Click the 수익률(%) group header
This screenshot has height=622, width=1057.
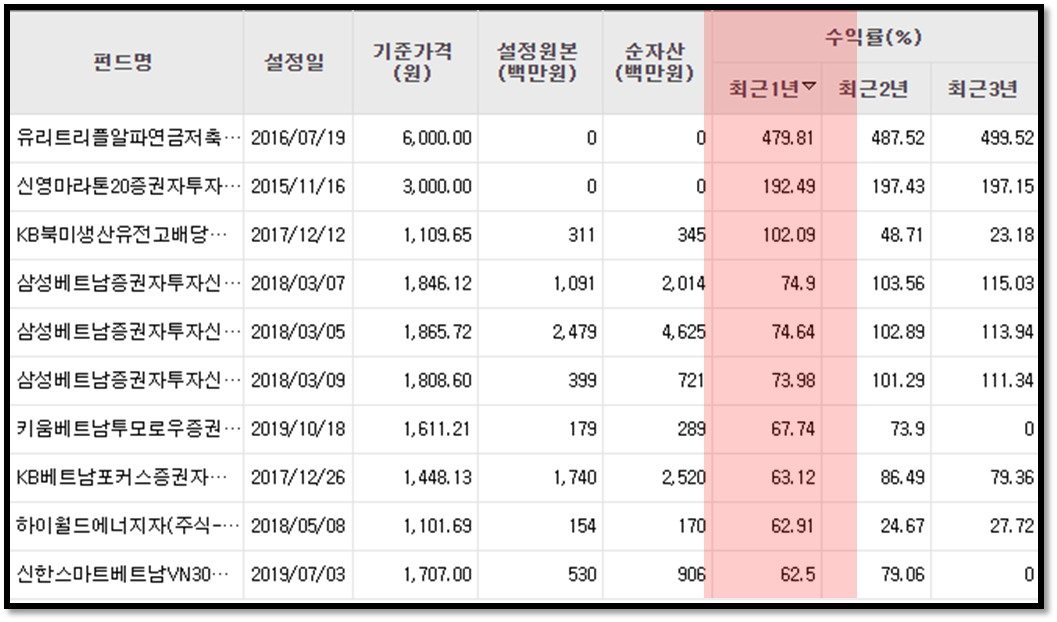[873, 37]
